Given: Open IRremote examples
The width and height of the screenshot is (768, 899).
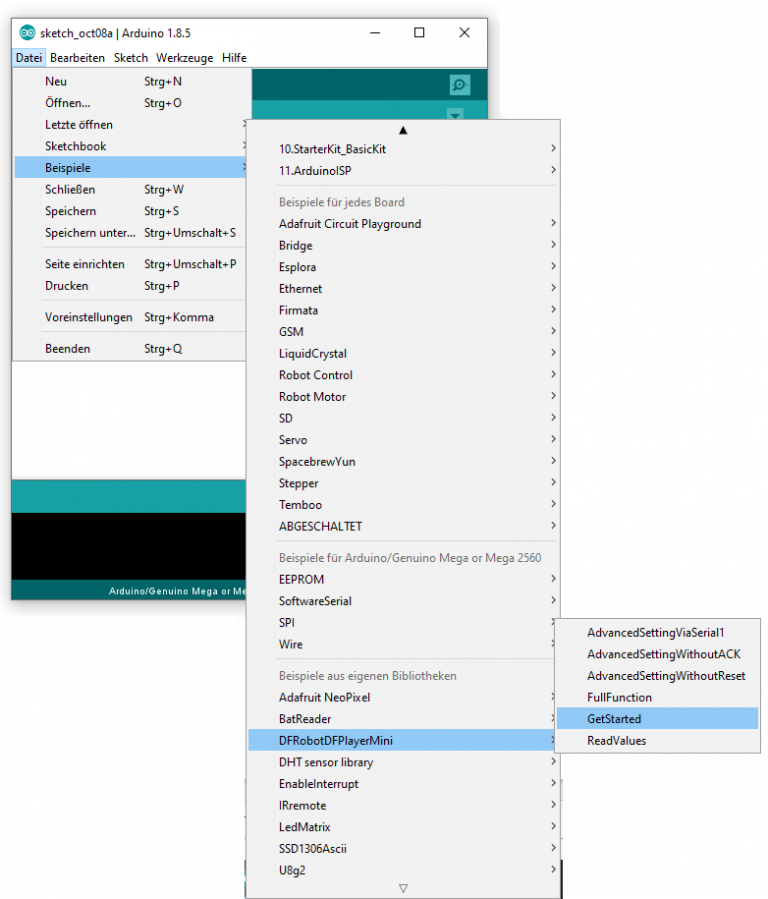Looking at the screenshot, I should coord(404,806).
